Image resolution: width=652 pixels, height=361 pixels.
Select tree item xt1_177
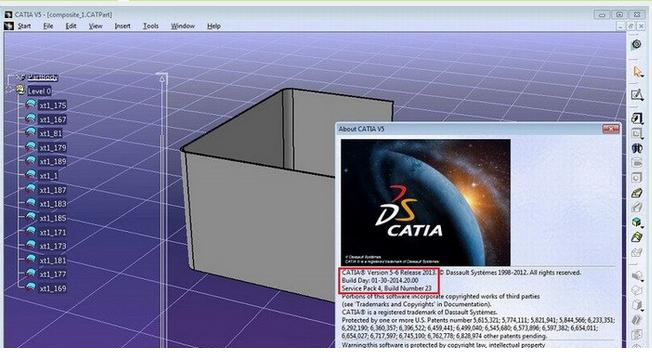(x=53, y=274)
